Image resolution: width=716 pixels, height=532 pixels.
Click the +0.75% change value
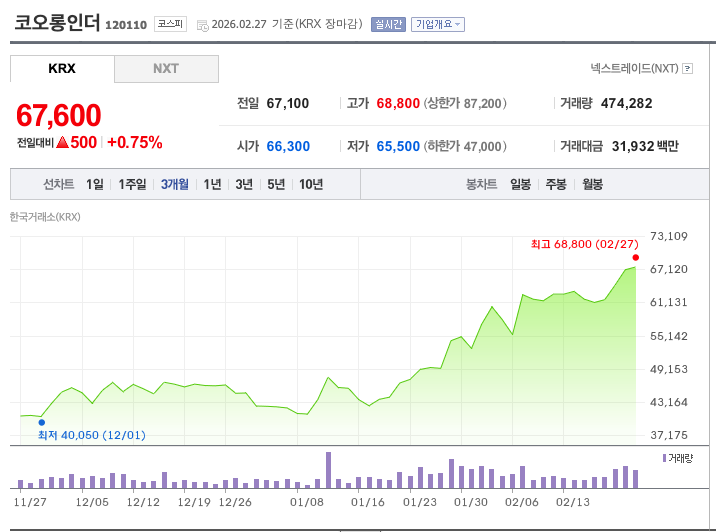[135, 142]
